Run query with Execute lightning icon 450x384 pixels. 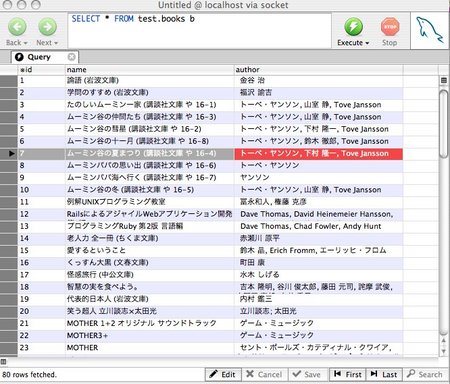click(353, 27)
